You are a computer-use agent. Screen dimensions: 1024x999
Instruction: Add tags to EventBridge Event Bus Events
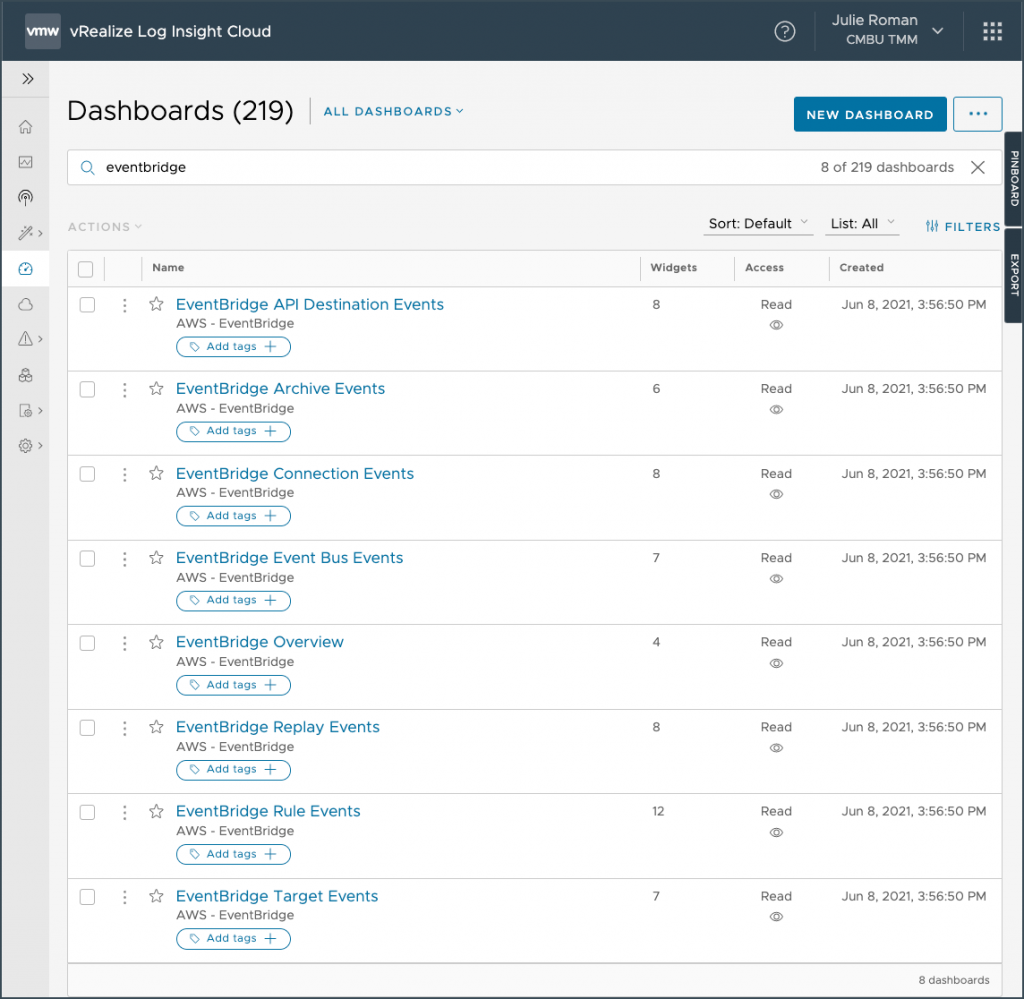tap(233, 601)
